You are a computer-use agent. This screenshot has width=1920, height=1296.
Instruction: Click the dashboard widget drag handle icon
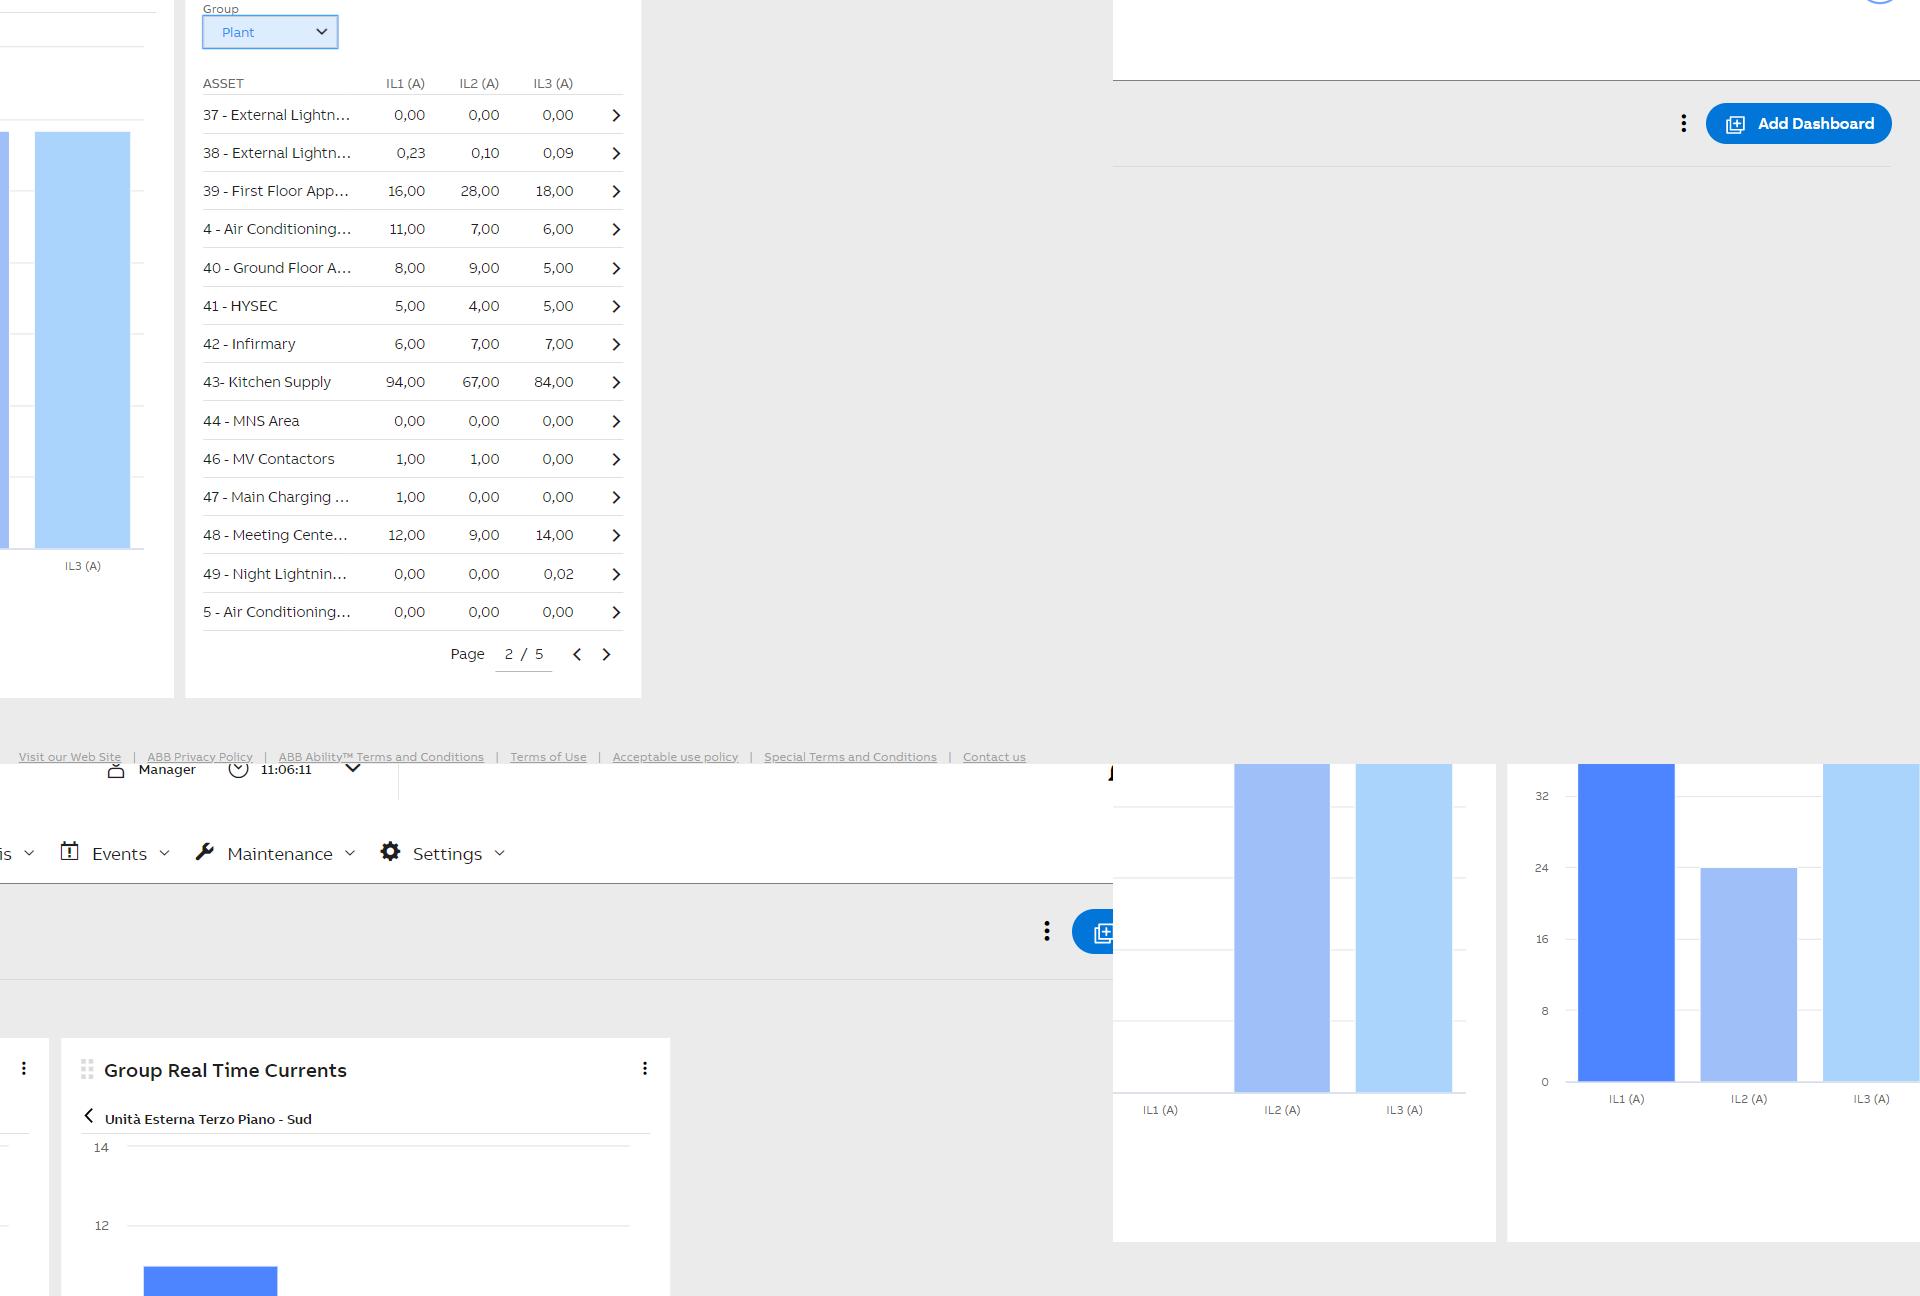coord(87,1070)
